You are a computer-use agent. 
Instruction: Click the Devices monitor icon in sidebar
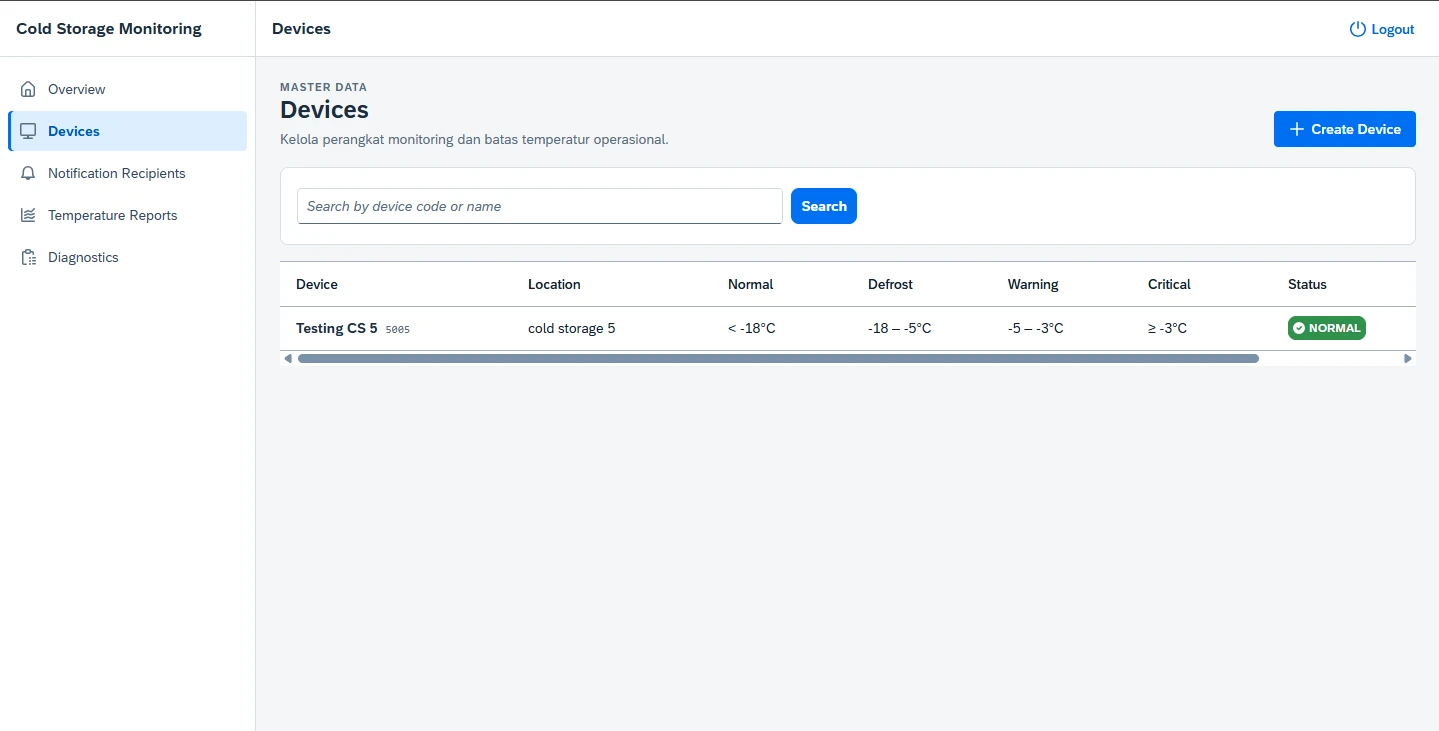click(x=28, y=131)
